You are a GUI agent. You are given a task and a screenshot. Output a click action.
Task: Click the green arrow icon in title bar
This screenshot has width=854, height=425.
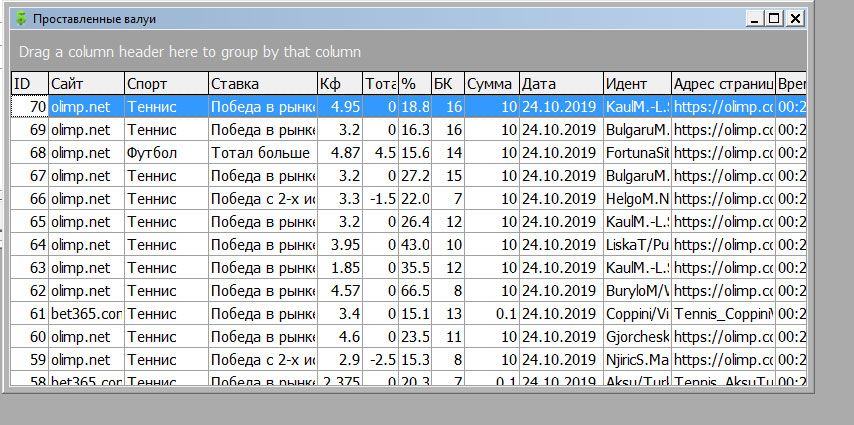click(x=21, y=18)
